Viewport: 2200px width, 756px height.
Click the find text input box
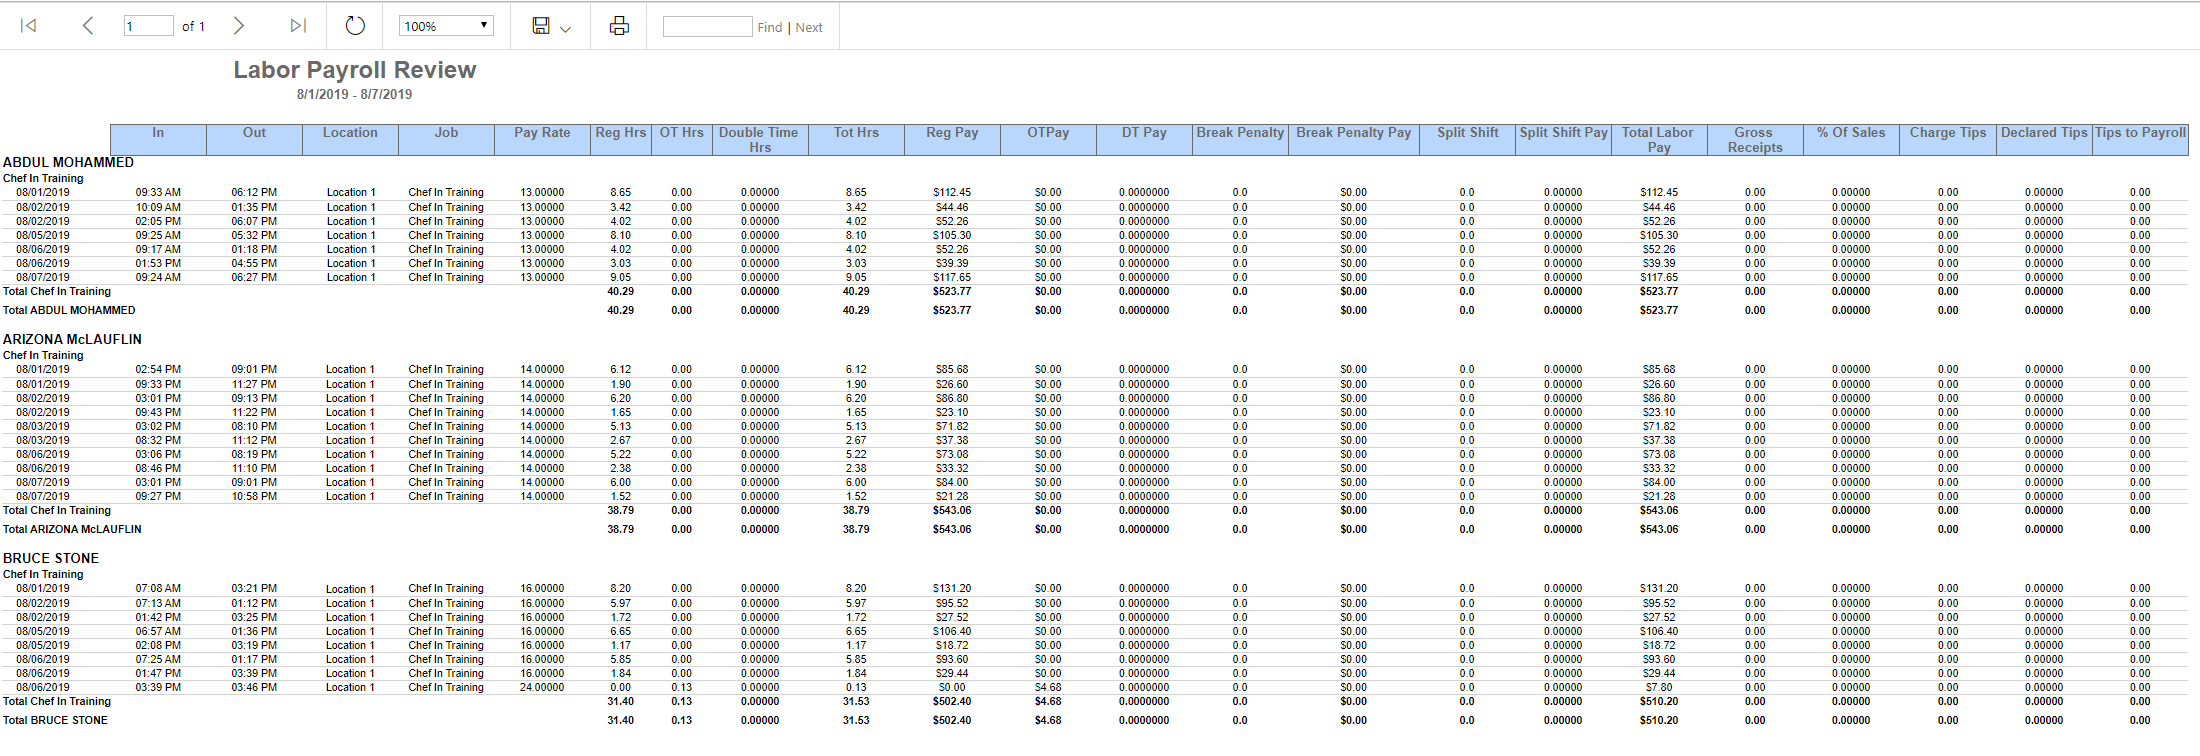(707, 26)
